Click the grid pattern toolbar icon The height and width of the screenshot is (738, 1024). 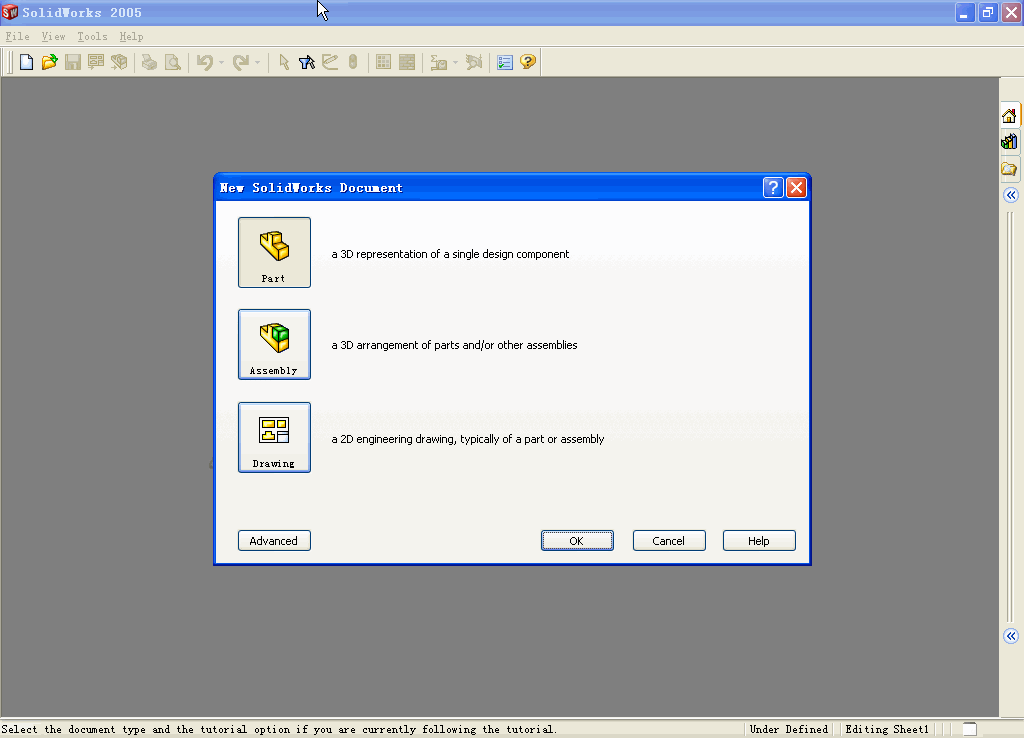(x=383, y=62)
